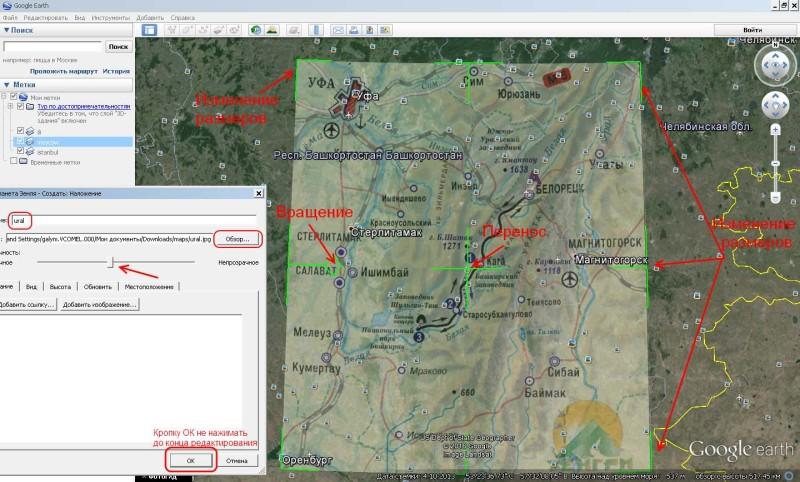800x482 pixels.
Task: Switch to the Местоположение tab
Action: click(x=149, y=287)
